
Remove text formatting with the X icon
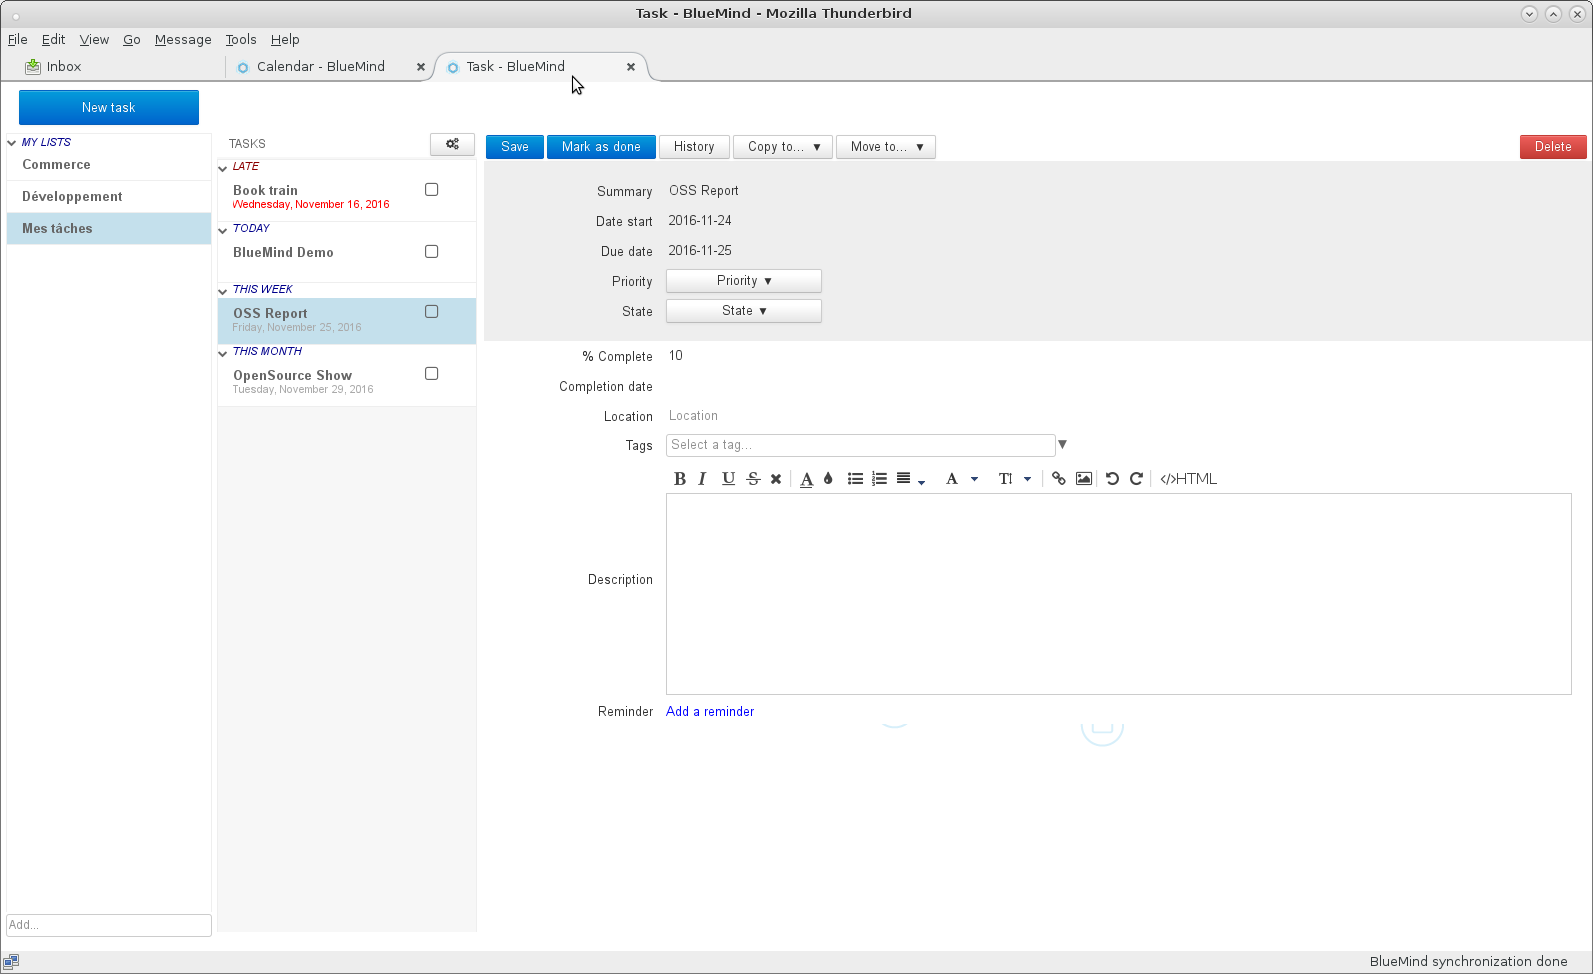pos(776,479)
